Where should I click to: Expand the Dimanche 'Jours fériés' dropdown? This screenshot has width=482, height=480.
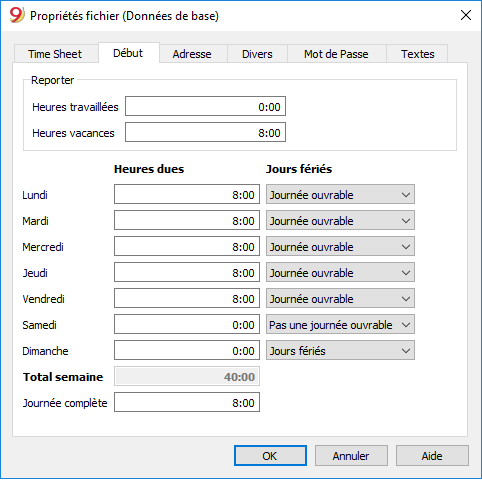pyautogui.click(x=340, y=350)
